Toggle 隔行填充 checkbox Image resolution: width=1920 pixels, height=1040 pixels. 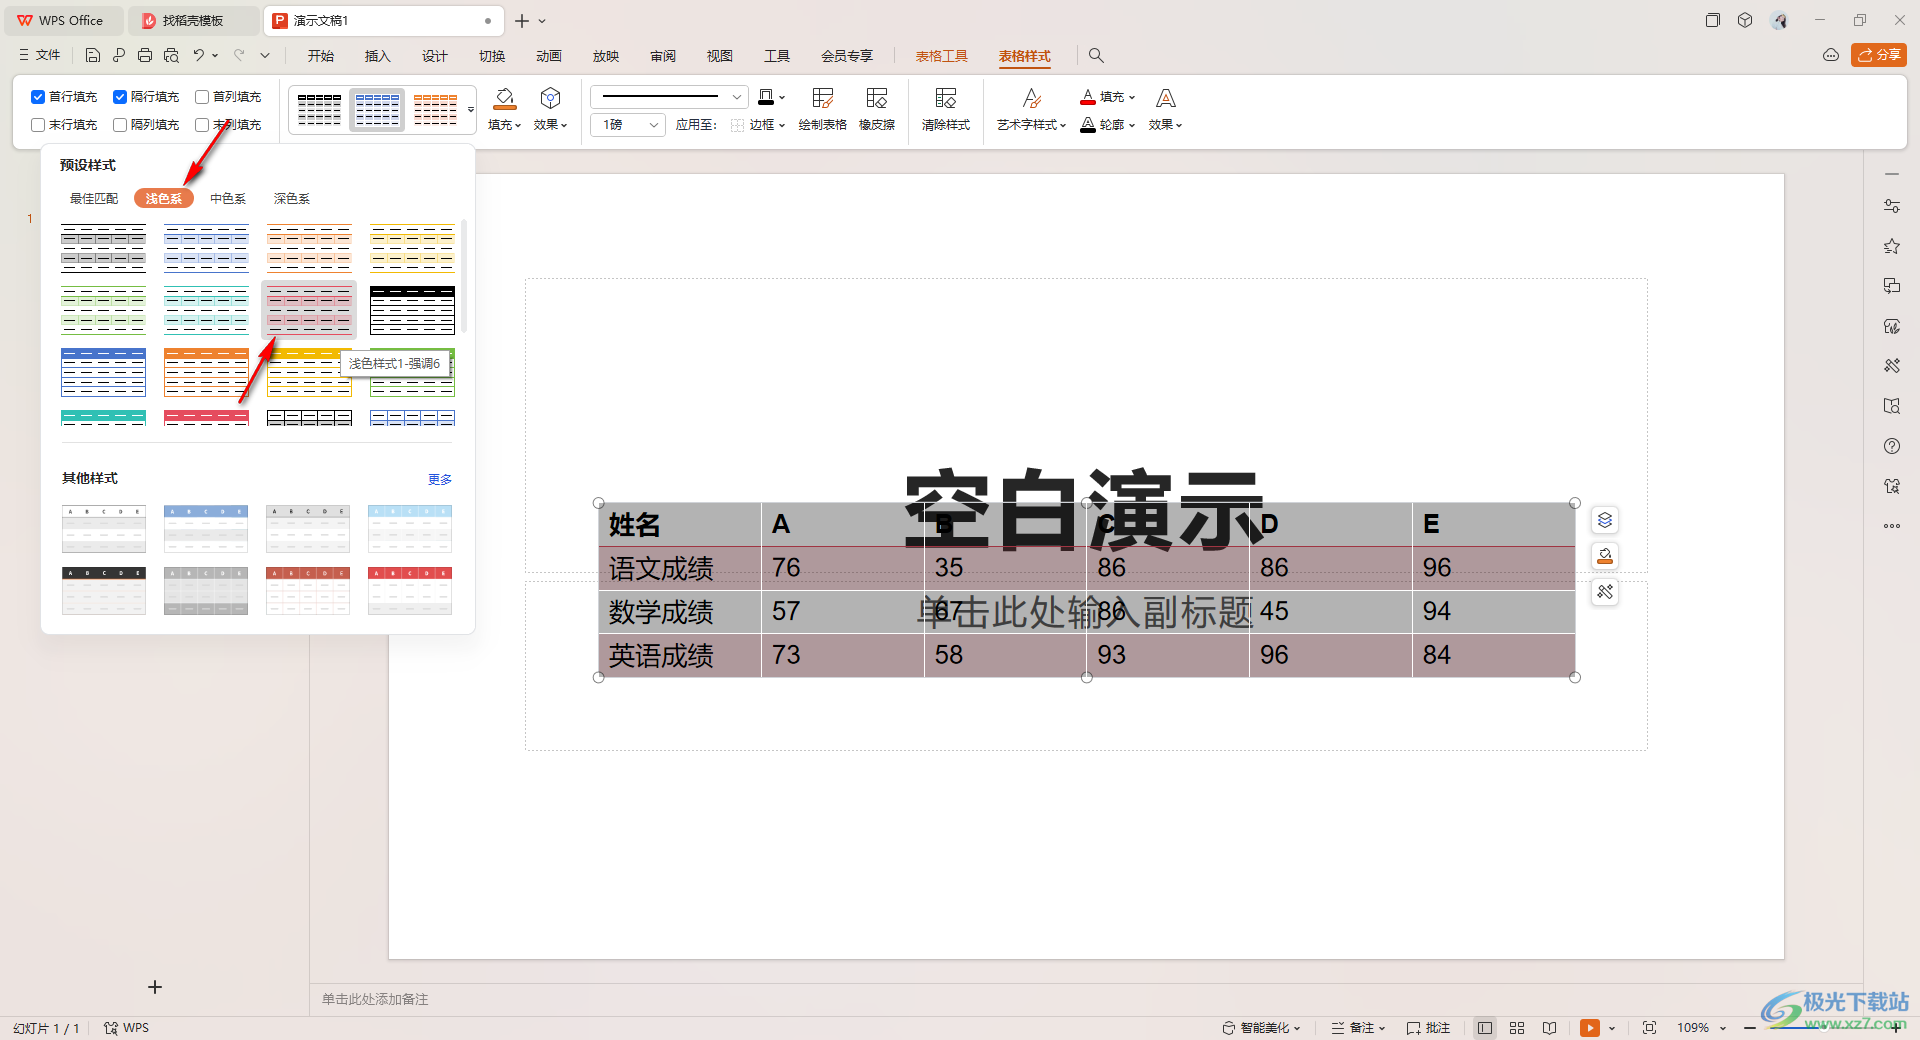(x=120, y=97)
